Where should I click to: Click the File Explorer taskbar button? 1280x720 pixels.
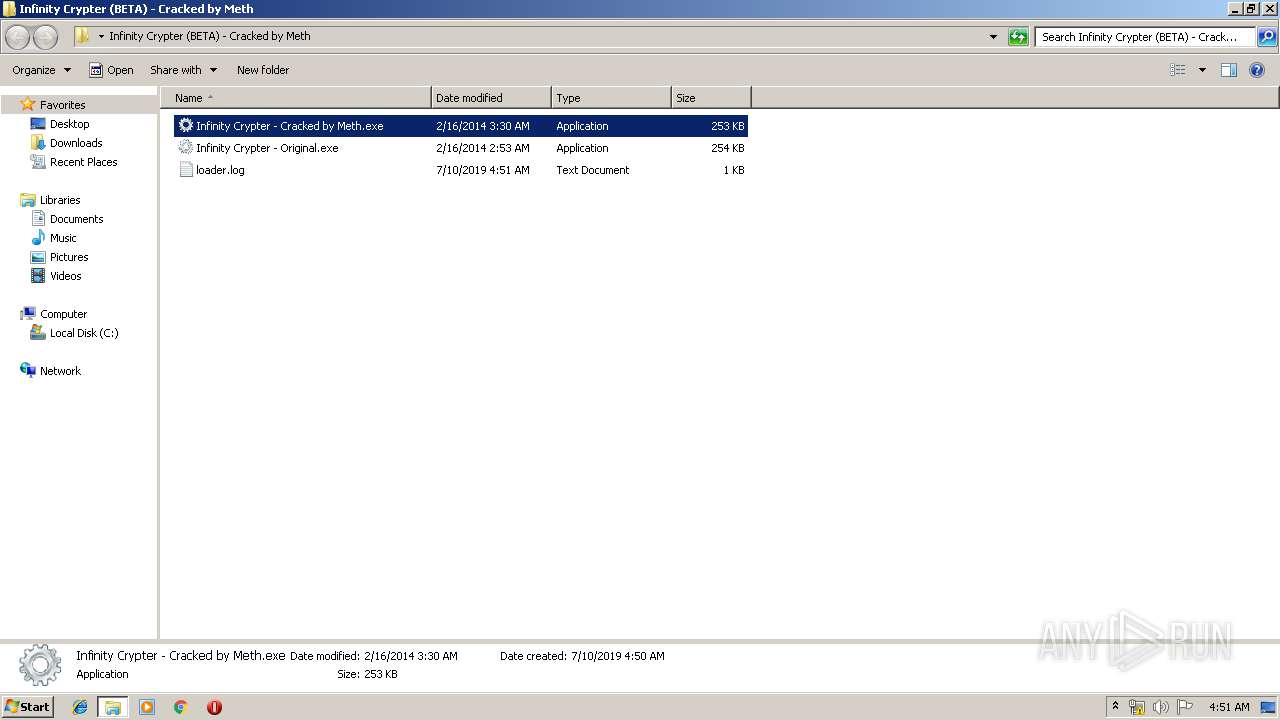click(113, 707)
